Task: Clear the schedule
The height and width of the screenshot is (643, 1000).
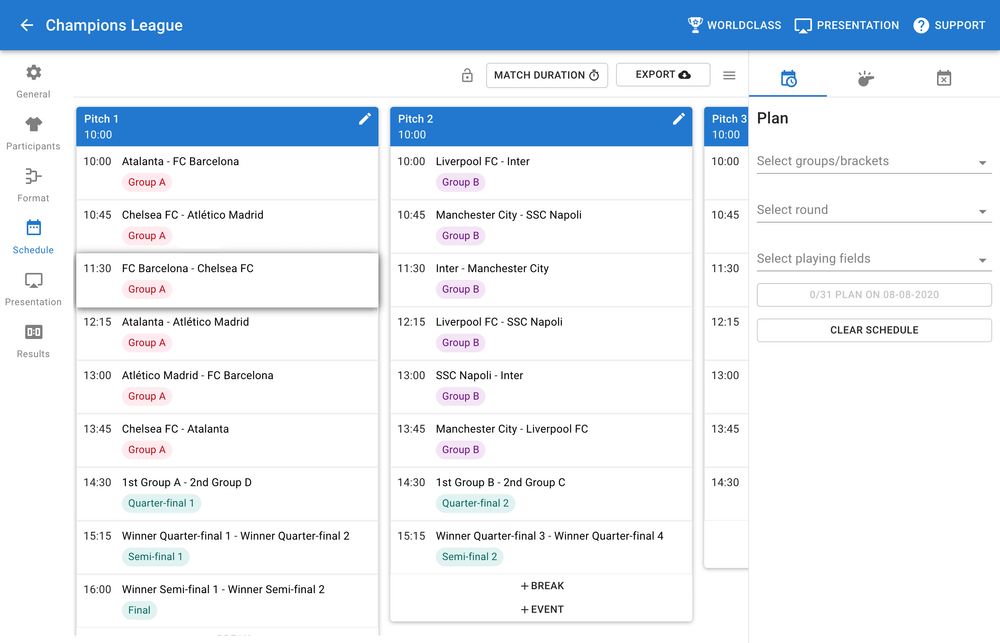Action: (874, 330)
